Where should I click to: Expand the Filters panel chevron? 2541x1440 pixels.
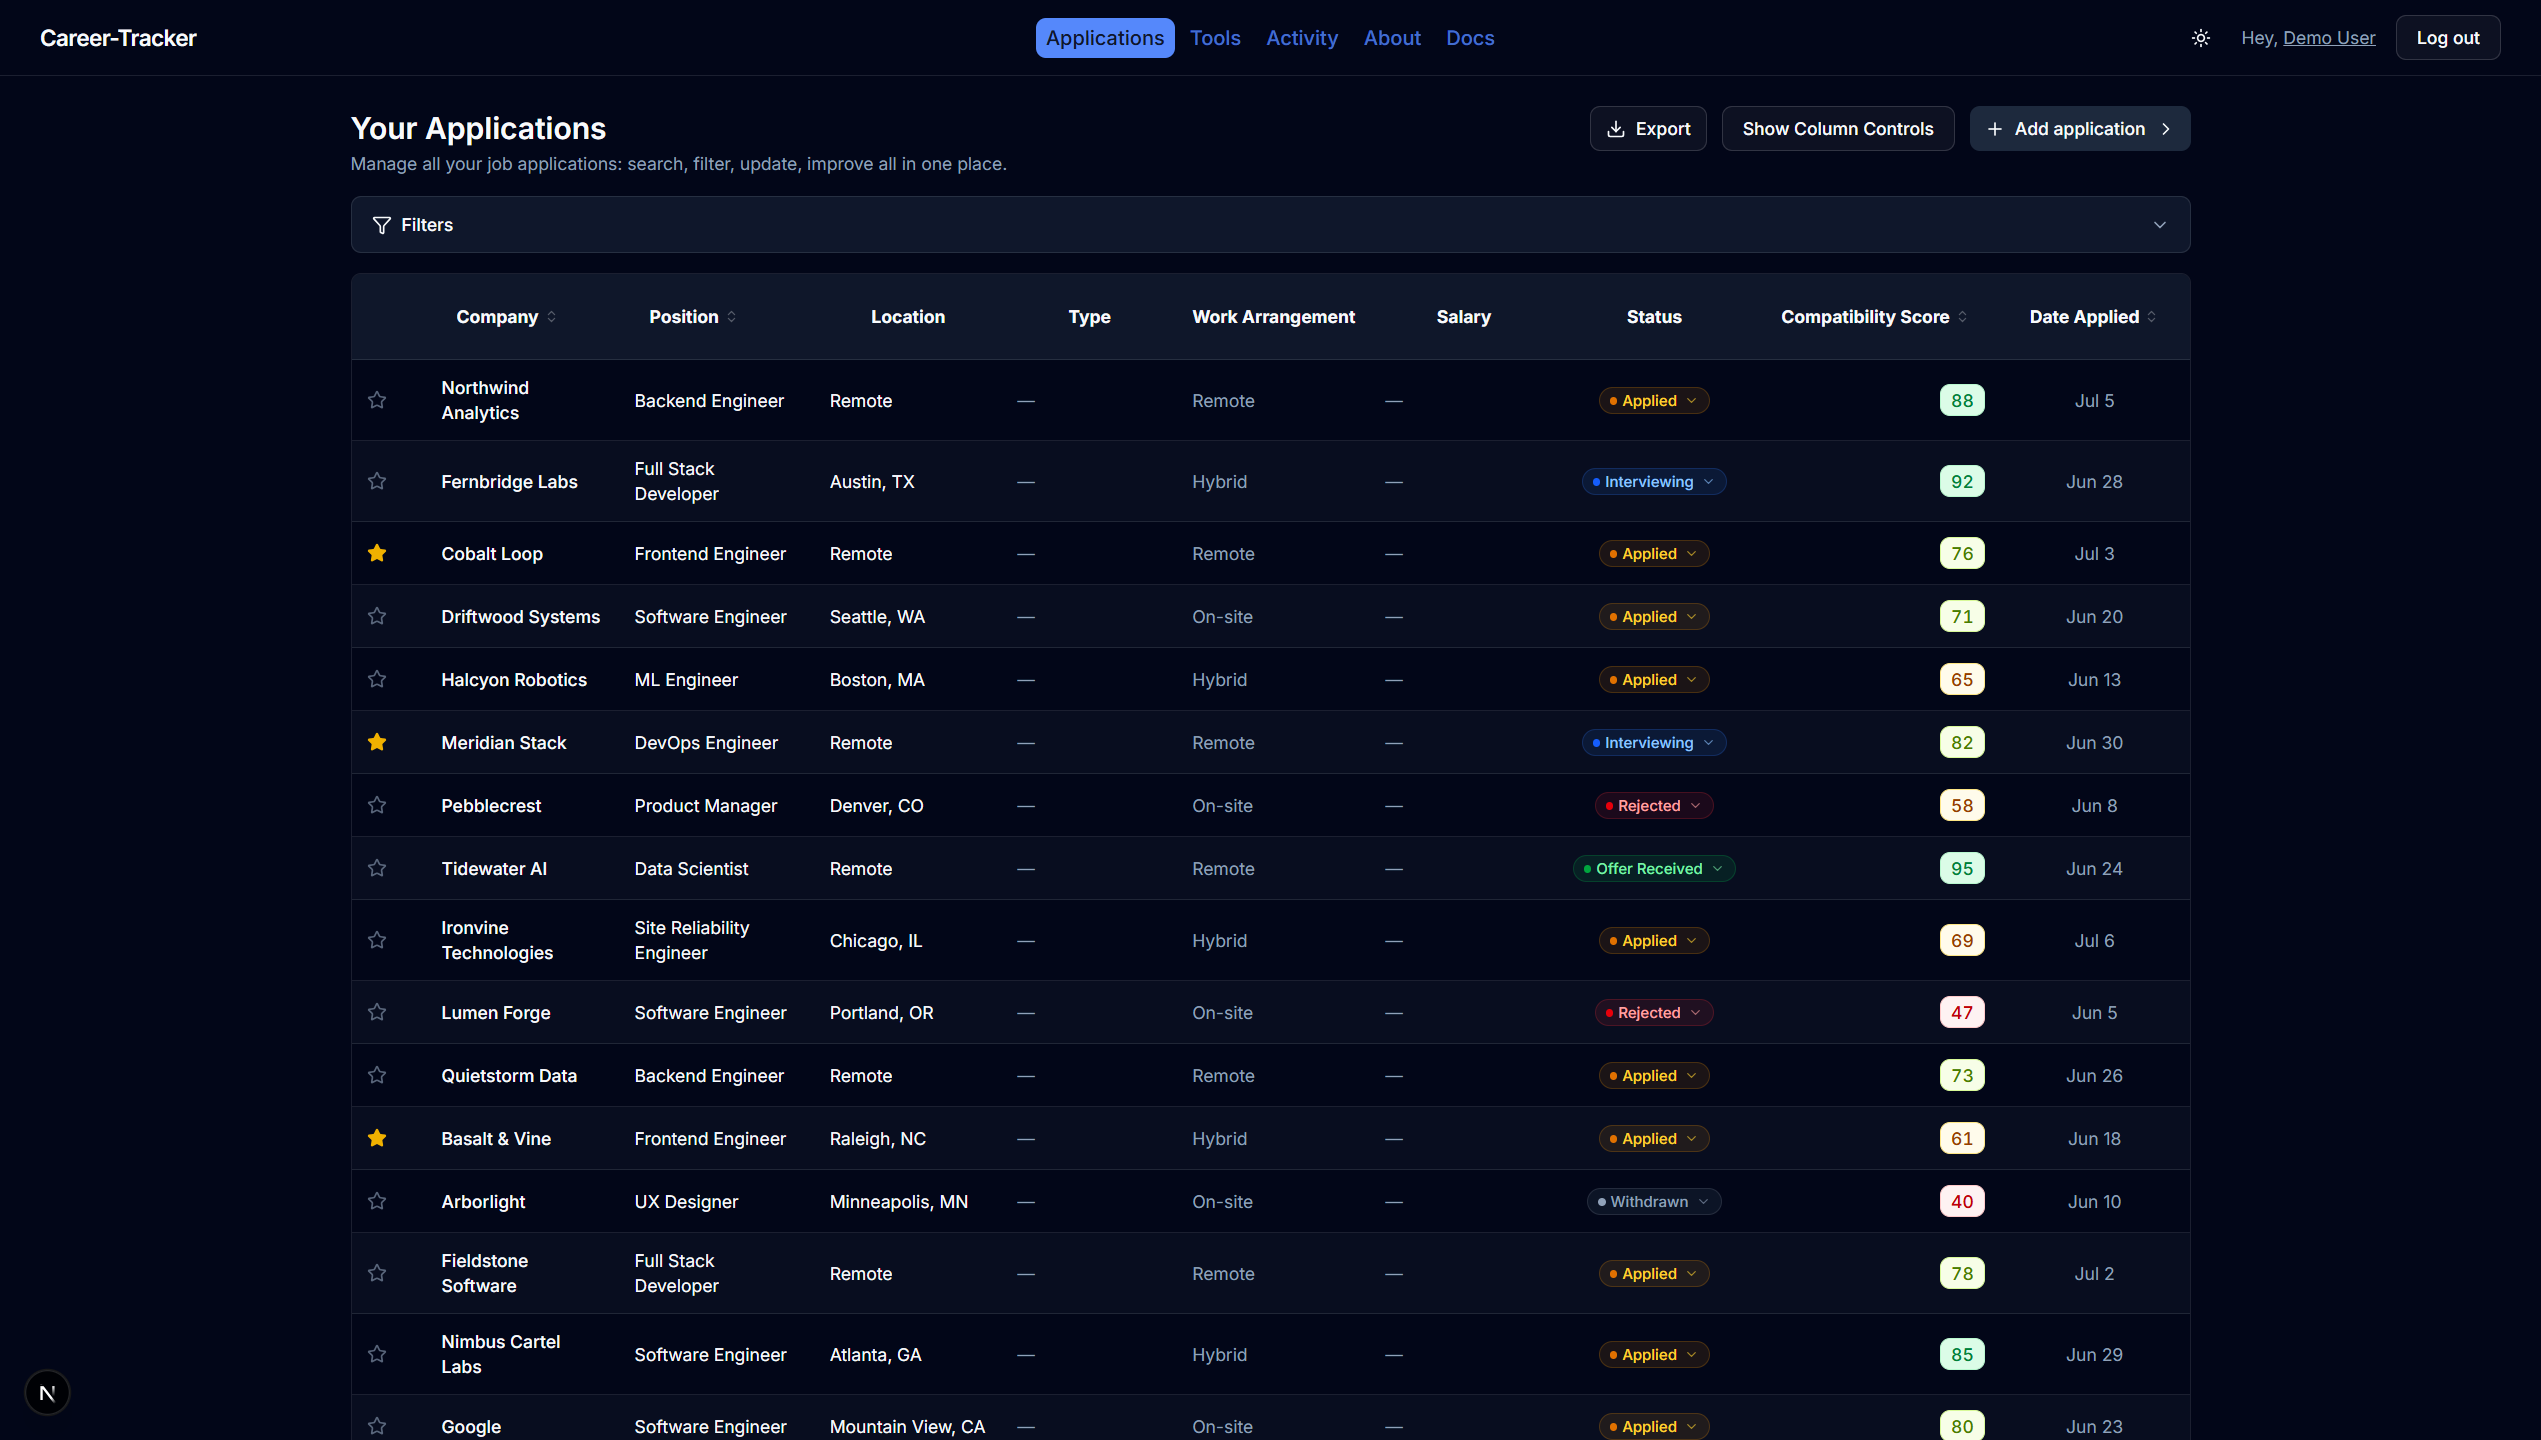tap(2159, 225)
